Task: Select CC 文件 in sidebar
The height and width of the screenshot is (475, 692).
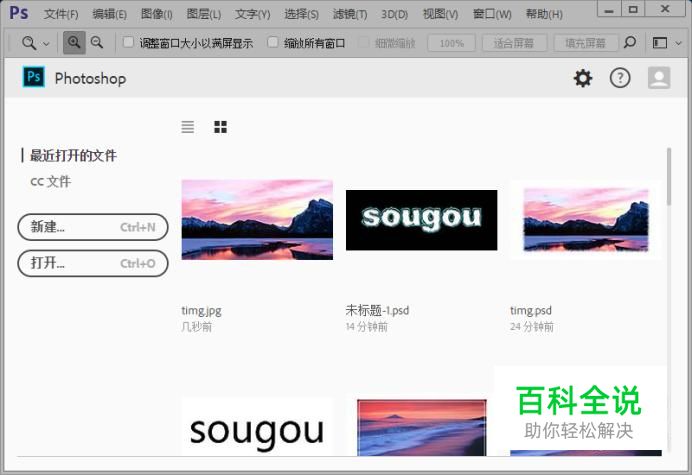Action: tap(50, 181)
